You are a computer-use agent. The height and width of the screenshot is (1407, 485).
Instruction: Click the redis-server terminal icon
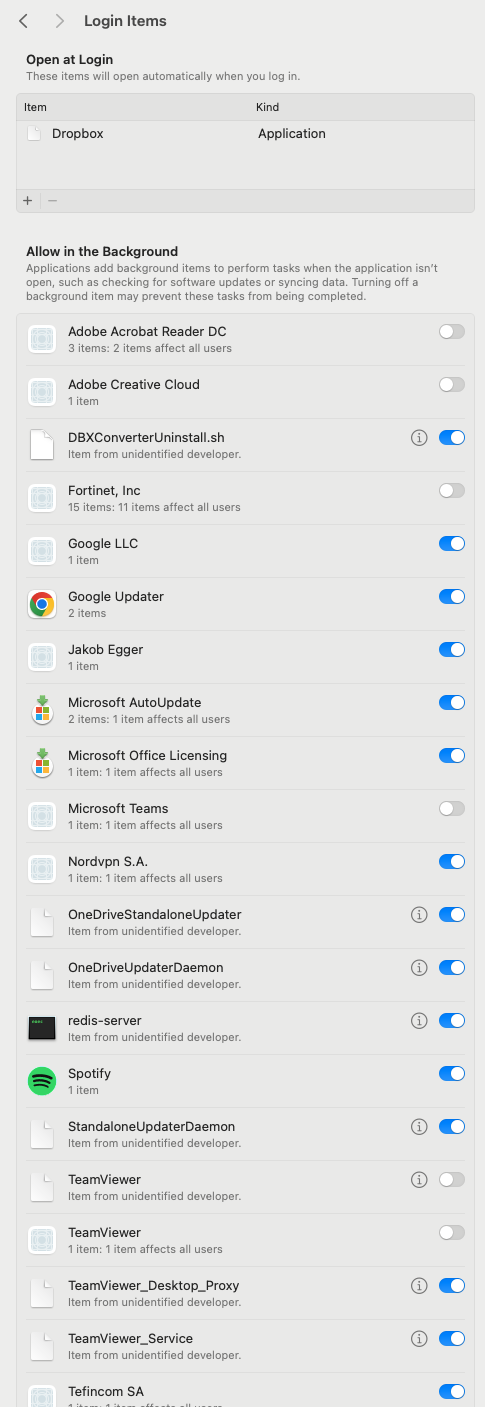(x=42, y=1028)
